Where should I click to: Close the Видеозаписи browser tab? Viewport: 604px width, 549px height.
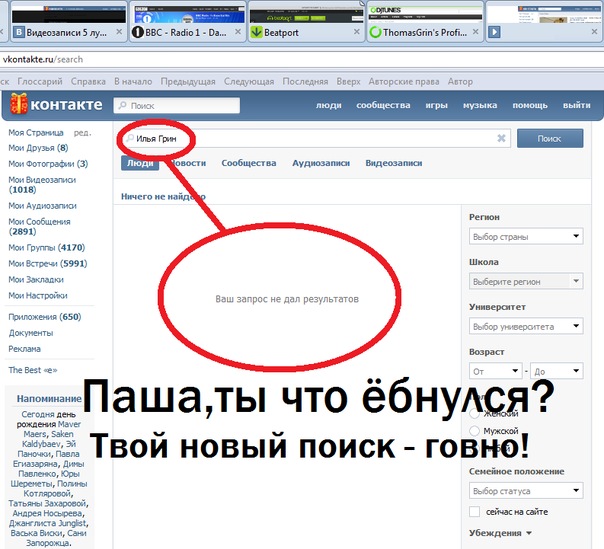[119, 32]
